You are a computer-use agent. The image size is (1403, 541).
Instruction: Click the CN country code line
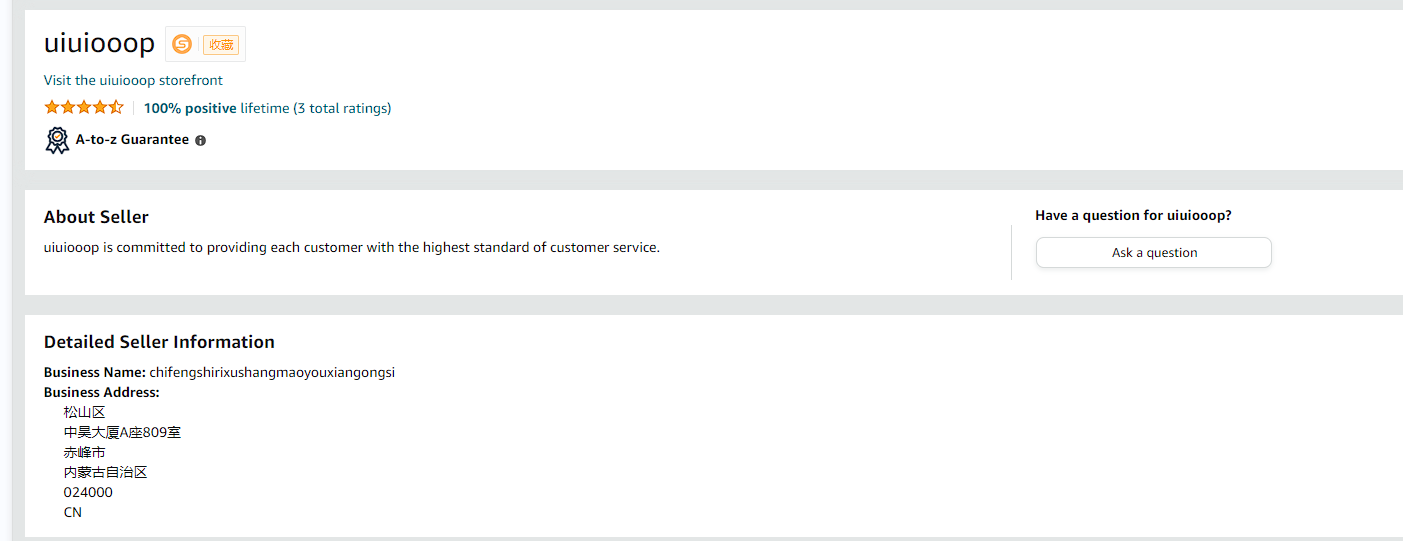click(73, 512)
